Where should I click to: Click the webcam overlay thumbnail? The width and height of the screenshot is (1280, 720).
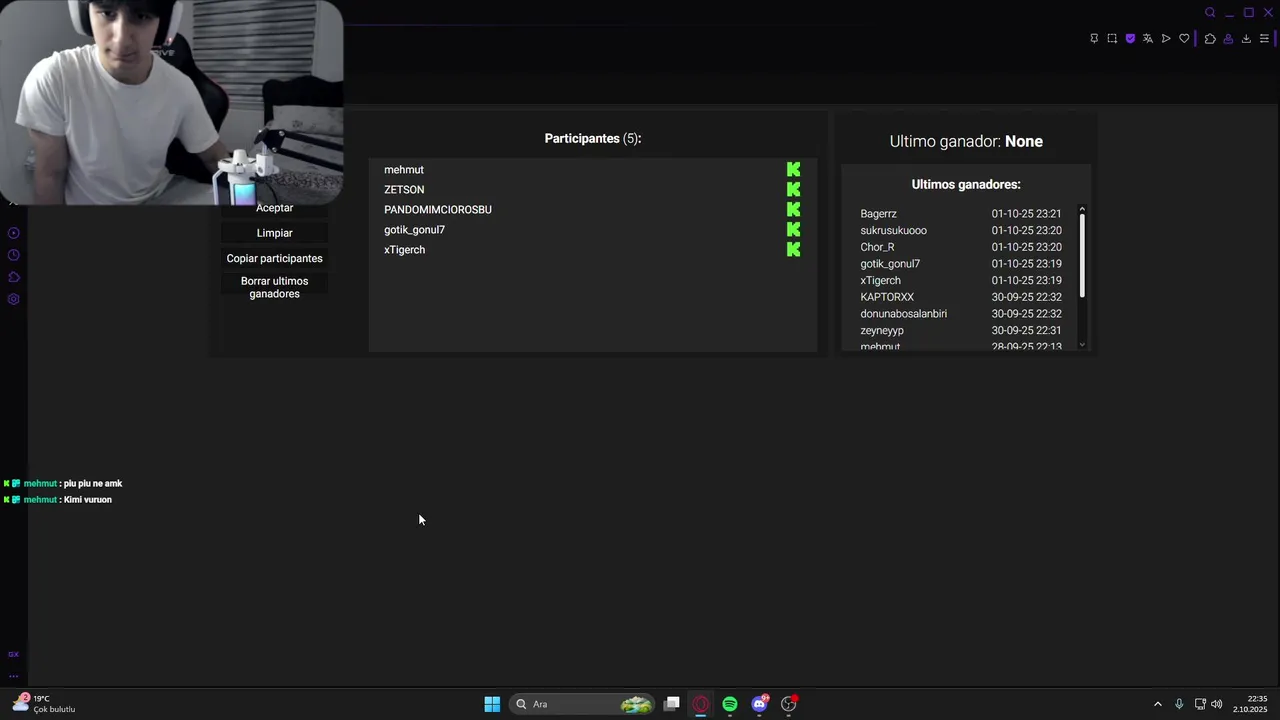[x=171, y=102]
